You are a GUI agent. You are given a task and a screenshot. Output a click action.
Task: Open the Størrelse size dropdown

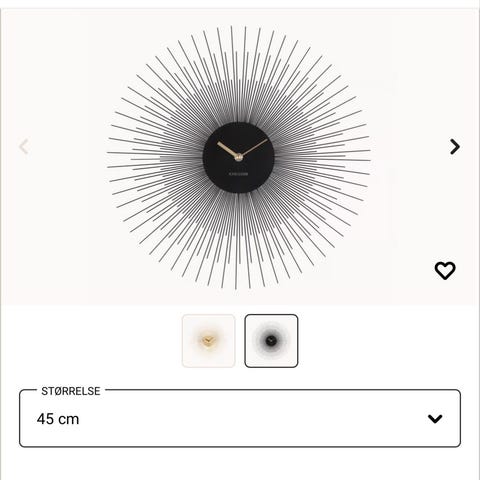point(240,418)
